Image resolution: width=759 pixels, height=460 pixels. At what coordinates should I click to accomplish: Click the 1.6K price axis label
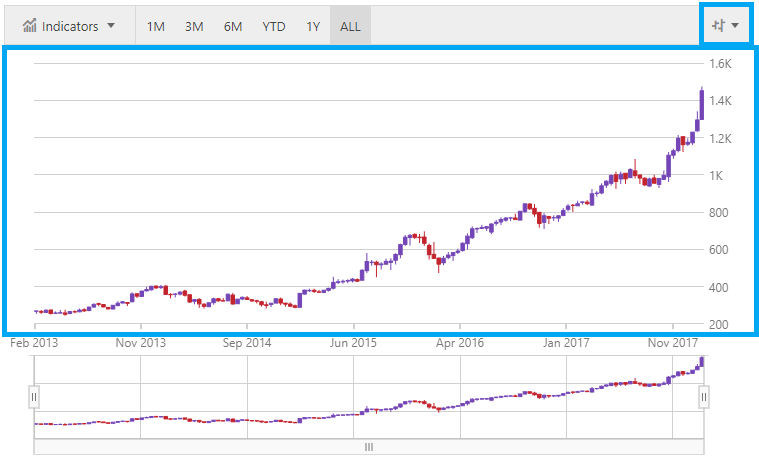tap(722, 63)
